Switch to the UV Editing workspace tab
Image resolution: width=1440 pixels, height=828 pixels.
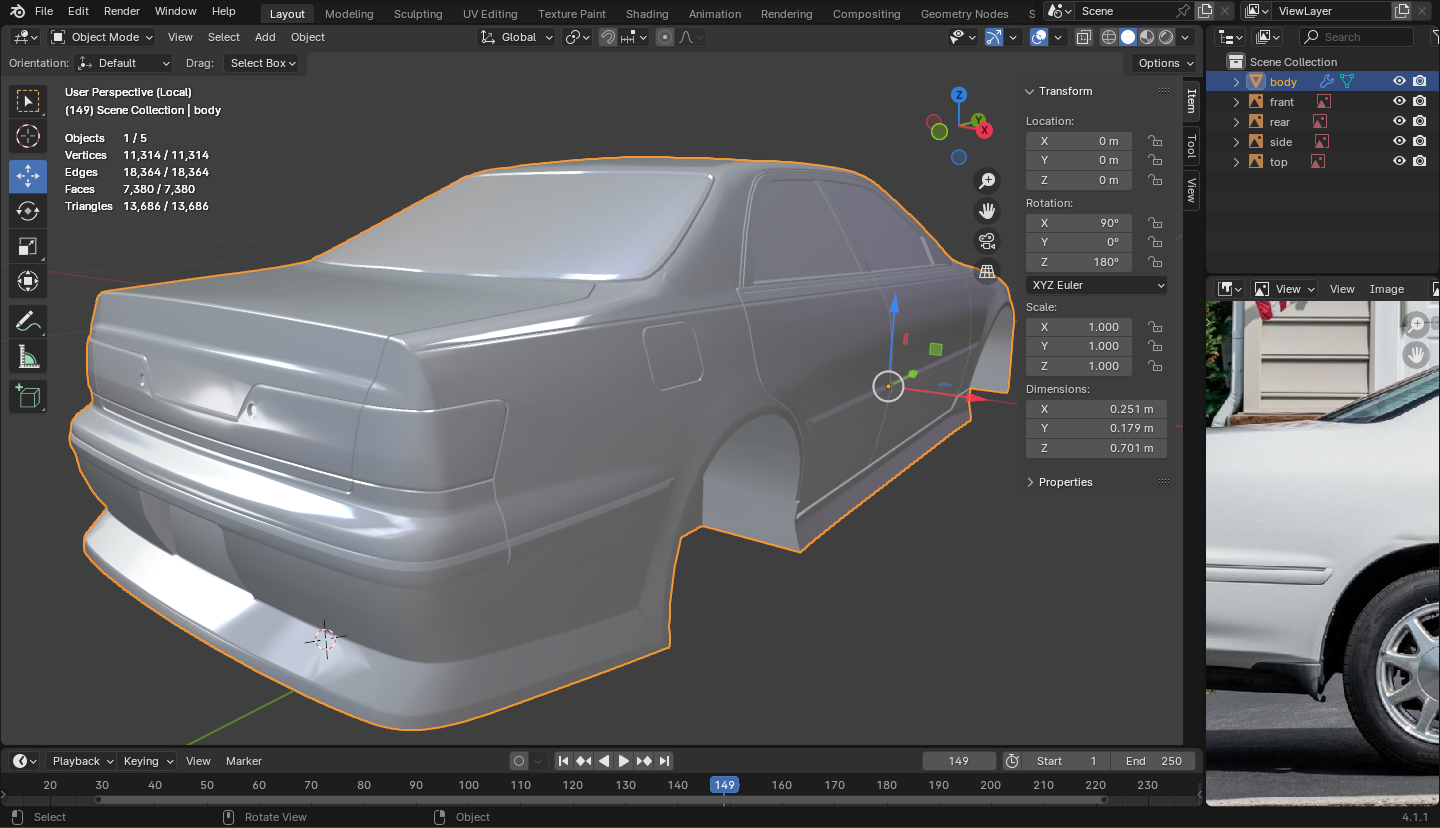(x=490, y=13)
